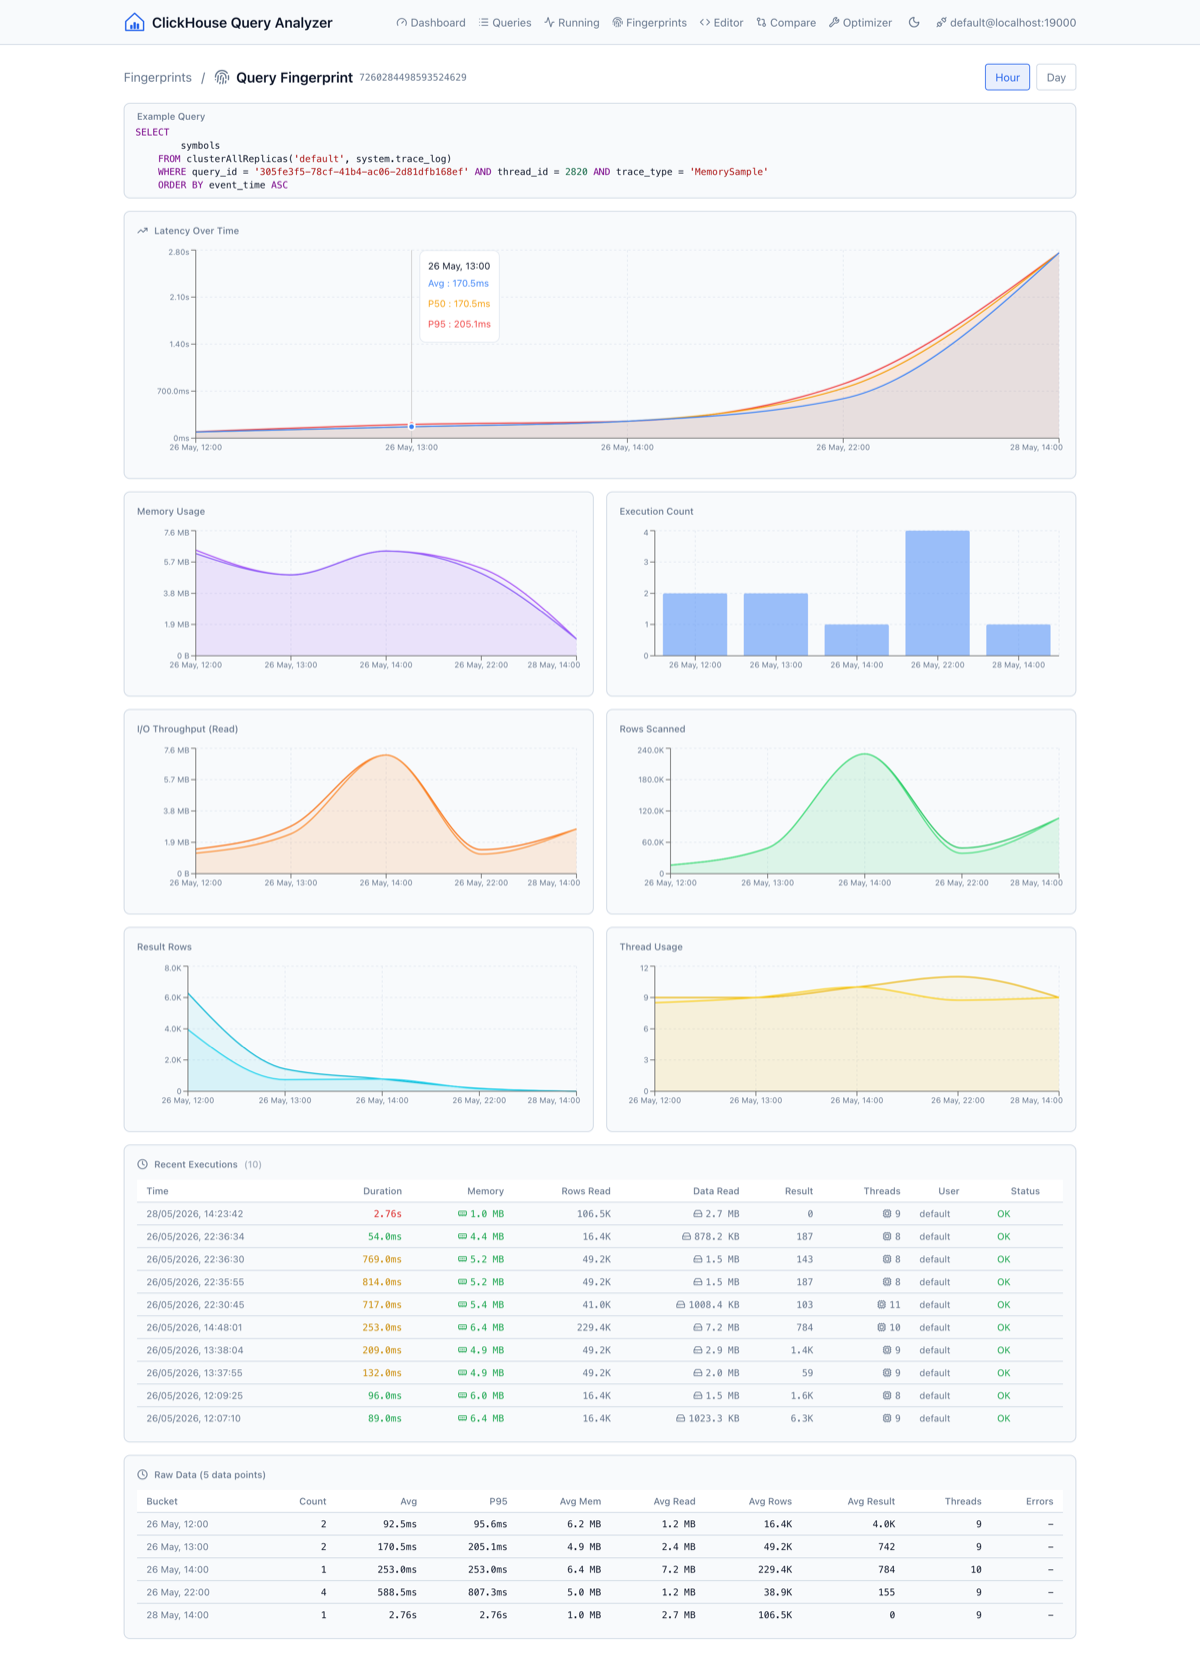Open the Dashboard nav item
This screenshot has width=1200, height=1658.
click(431, 22)
